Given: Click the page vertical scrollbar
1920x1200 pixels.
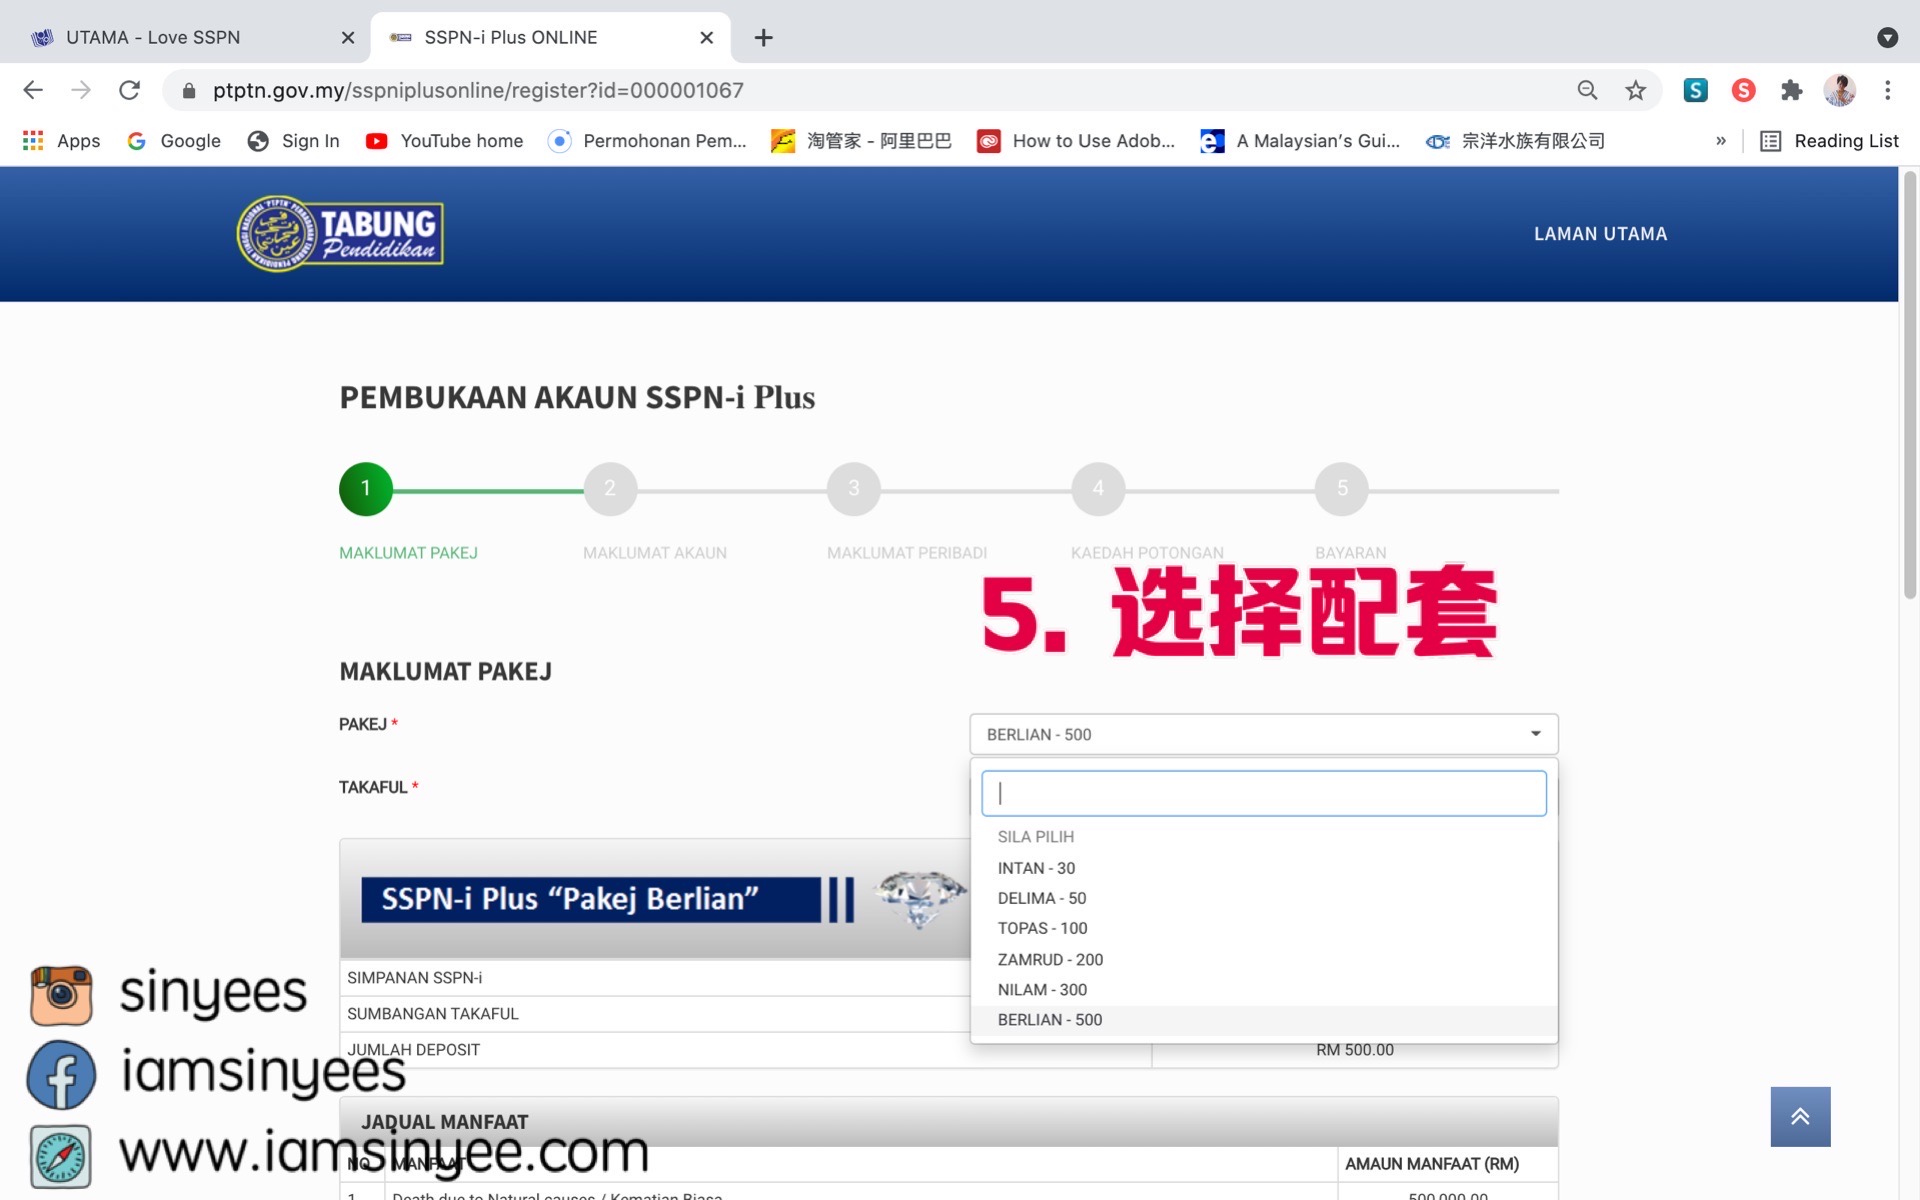Looking at the screenshot, I should pyautogui.click(x=1909, y=385).
